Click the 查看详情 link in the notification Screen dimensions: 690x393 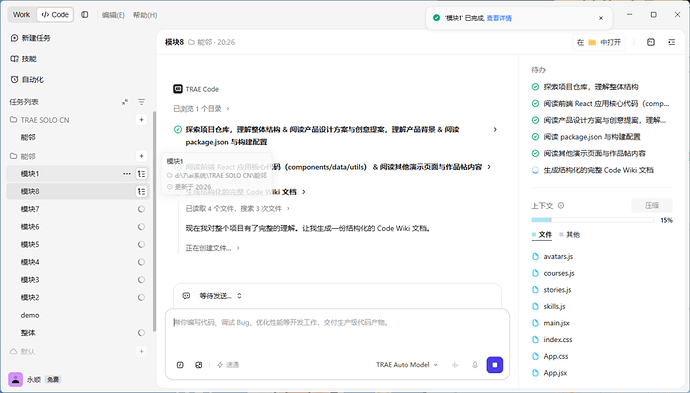pos(499,18)
